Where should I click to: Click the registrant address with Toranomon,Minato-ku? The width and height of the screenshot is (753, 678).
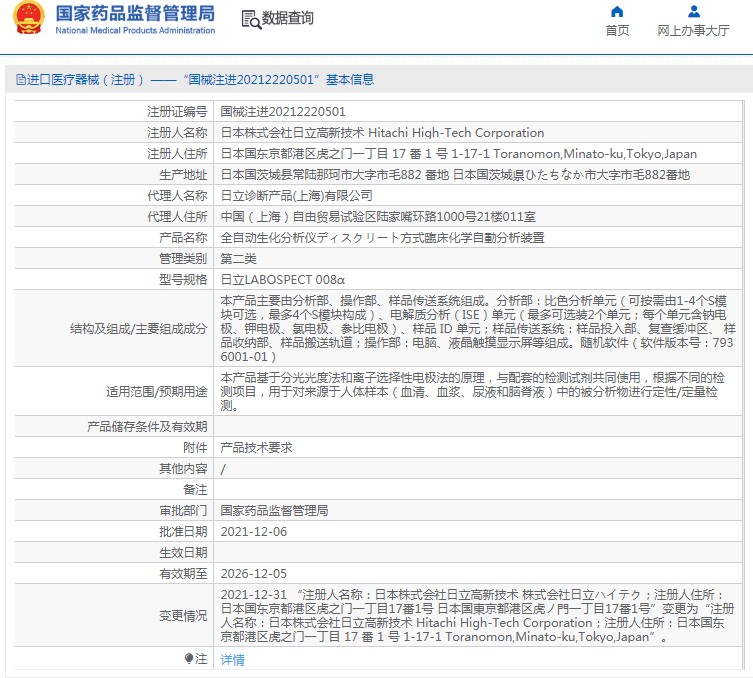click(x=459, y=154)
